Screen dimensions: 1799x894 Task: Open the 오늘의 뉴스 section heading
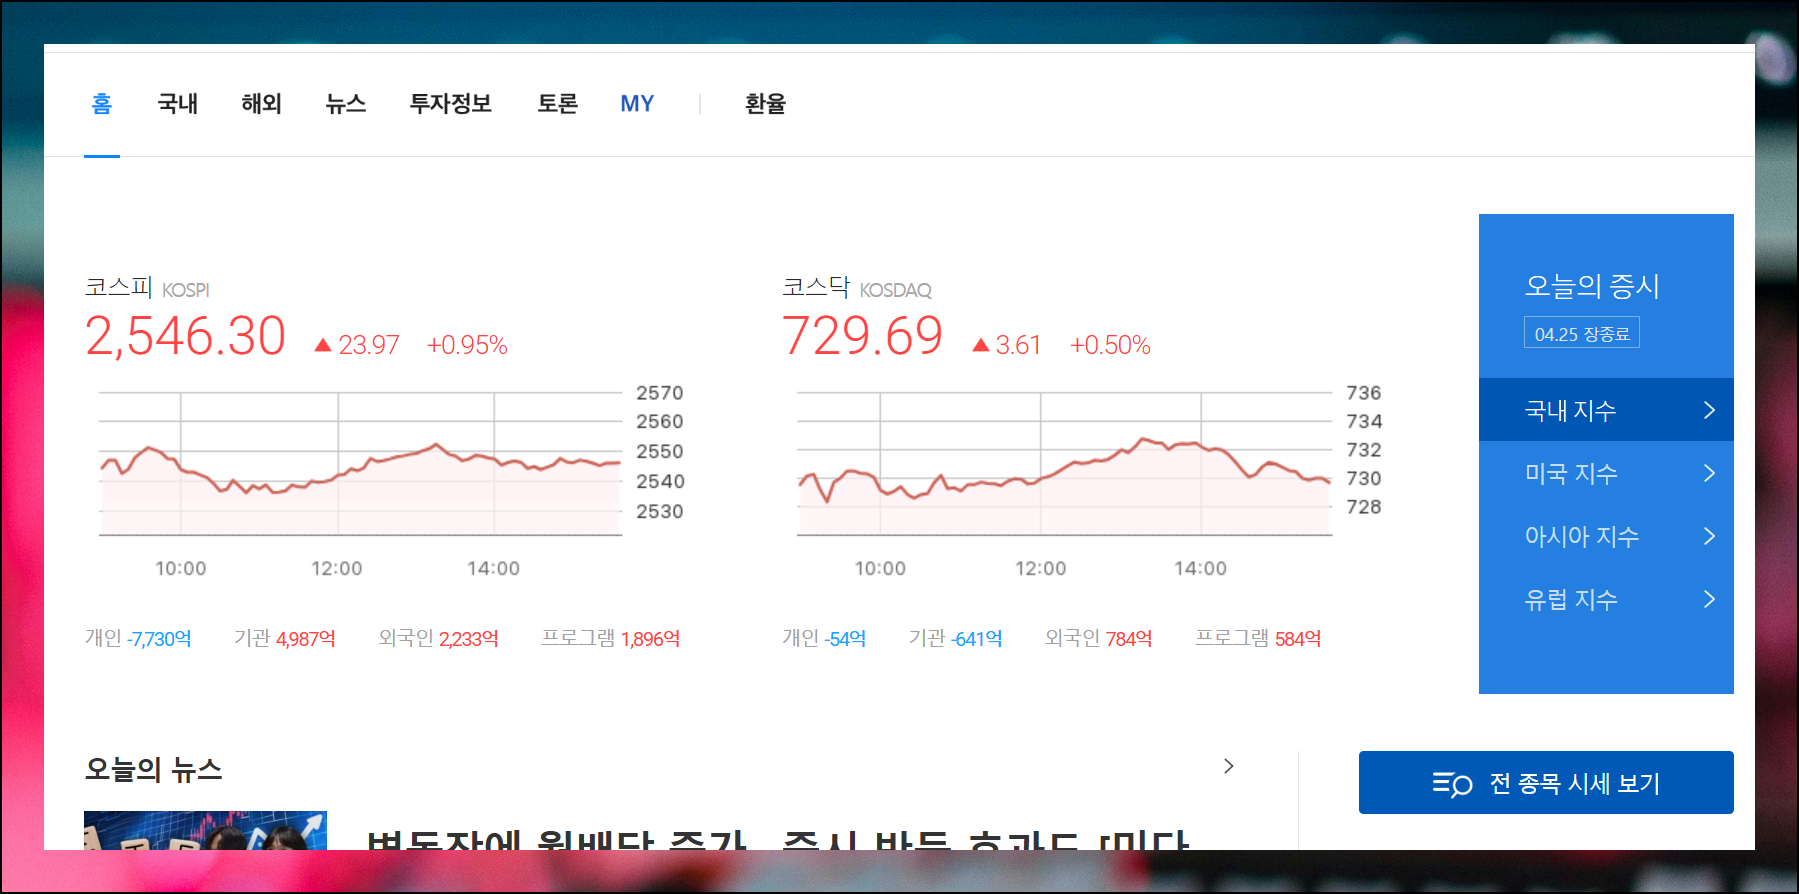154,769
